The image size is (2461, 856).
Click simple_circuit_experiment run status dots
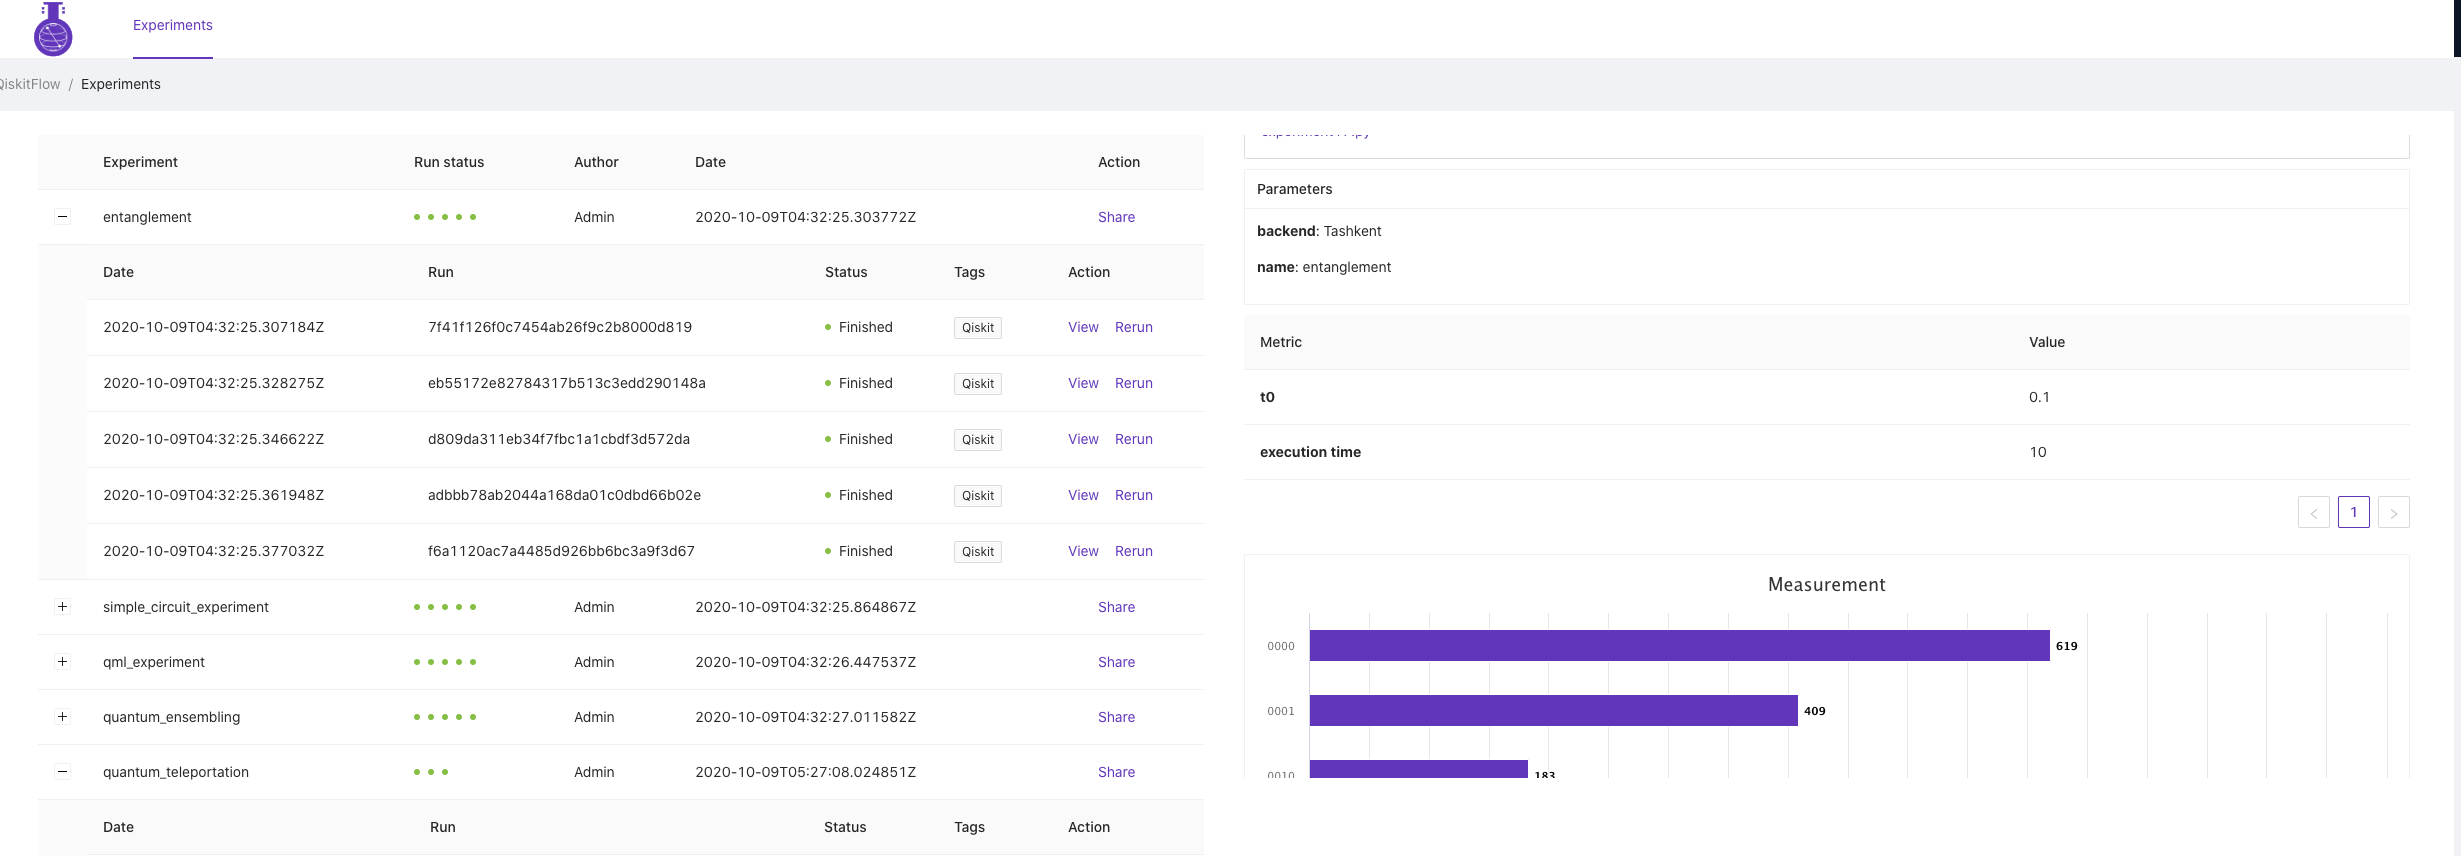coord(445,607)
